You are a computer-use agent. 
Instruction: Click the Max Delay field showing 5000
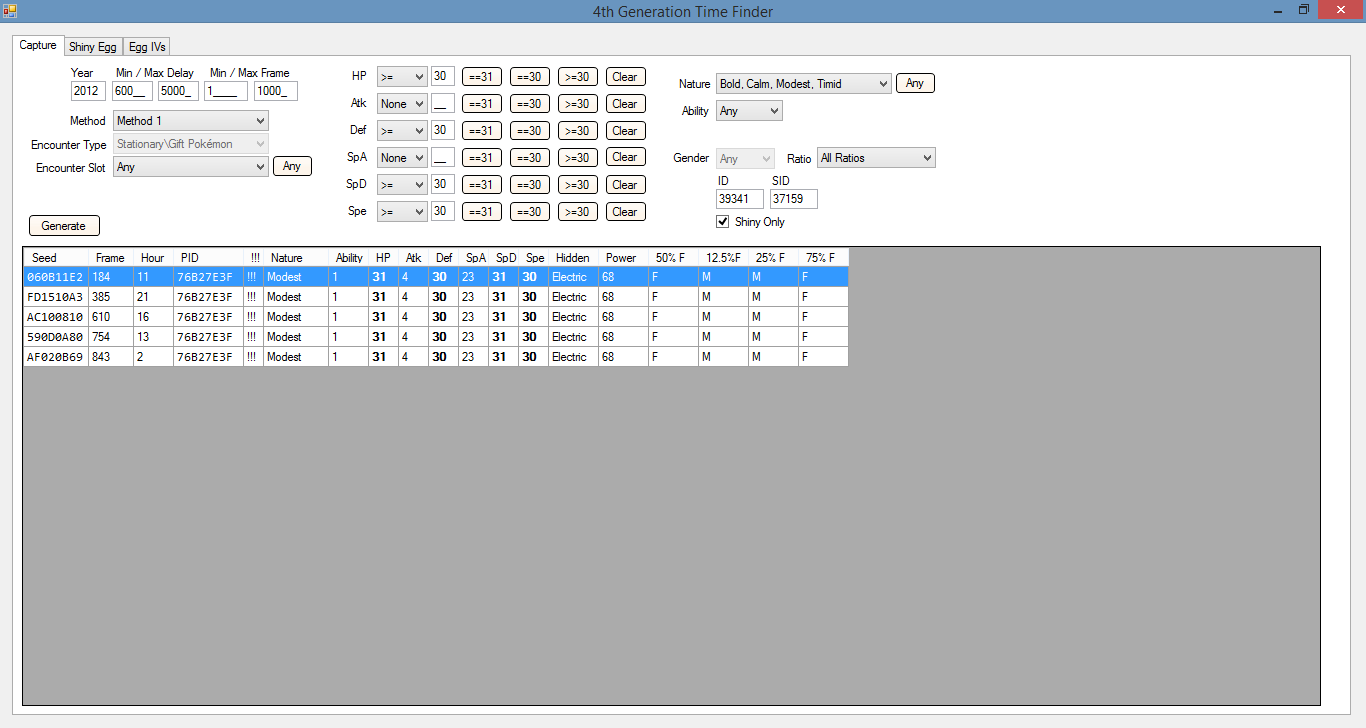coord(179,91)
